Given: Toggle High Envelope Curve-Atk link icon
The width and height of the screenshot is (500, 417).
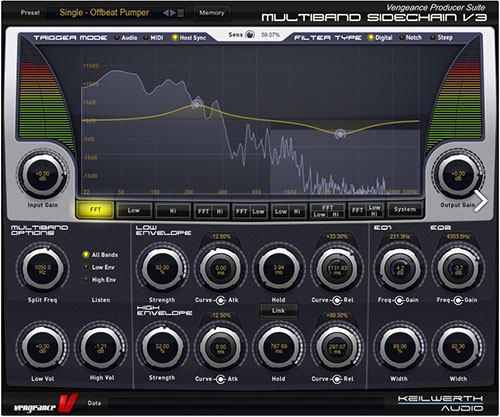Looking at the screenshot, I should pos(220,379).
